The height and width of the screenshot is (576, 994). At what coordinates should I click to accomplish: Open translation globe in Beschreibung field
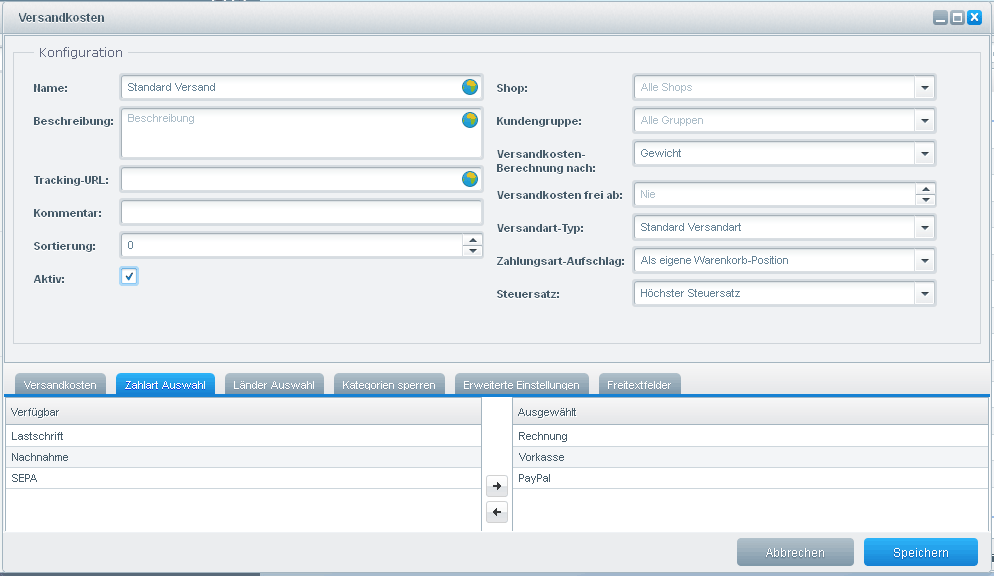(x=470, y=120)
